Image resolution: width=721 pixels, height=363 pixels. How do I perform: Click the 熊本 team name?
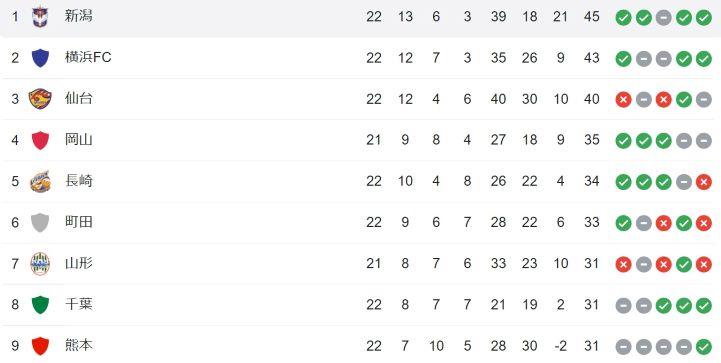pos(79,346)
